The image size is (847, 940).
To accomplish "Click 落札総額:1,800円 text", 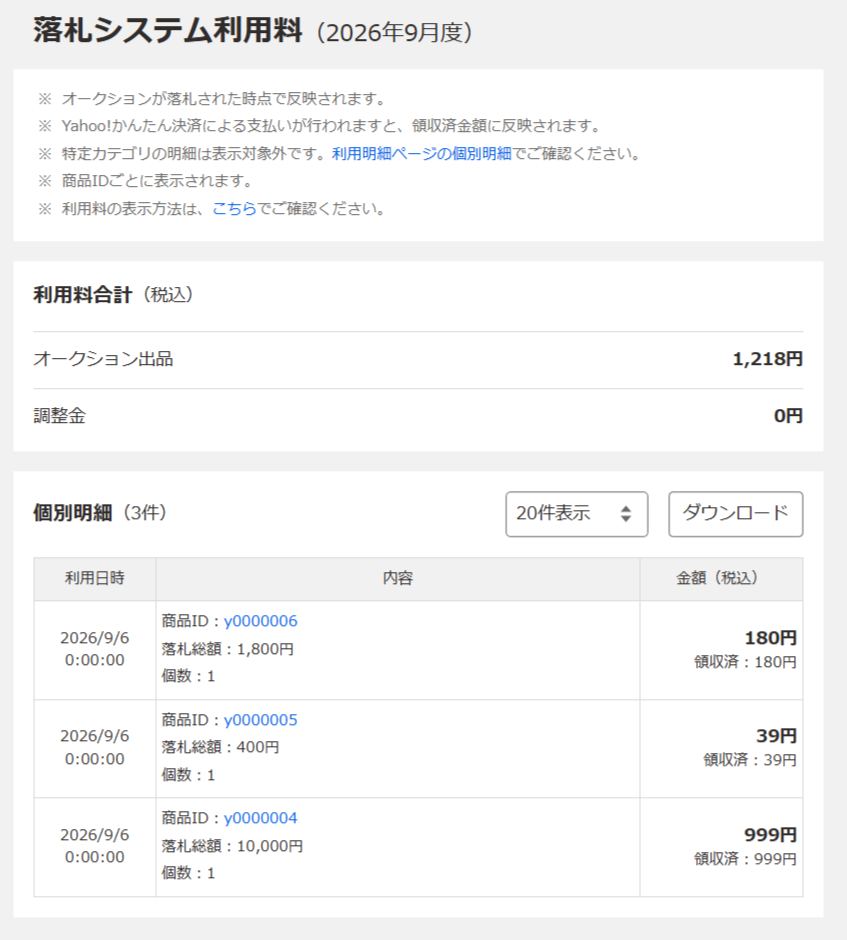I will tap(228, 649).
